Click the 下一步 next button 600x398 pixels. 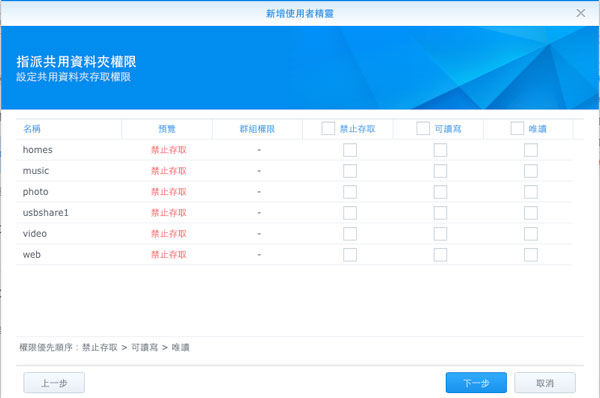476,383
